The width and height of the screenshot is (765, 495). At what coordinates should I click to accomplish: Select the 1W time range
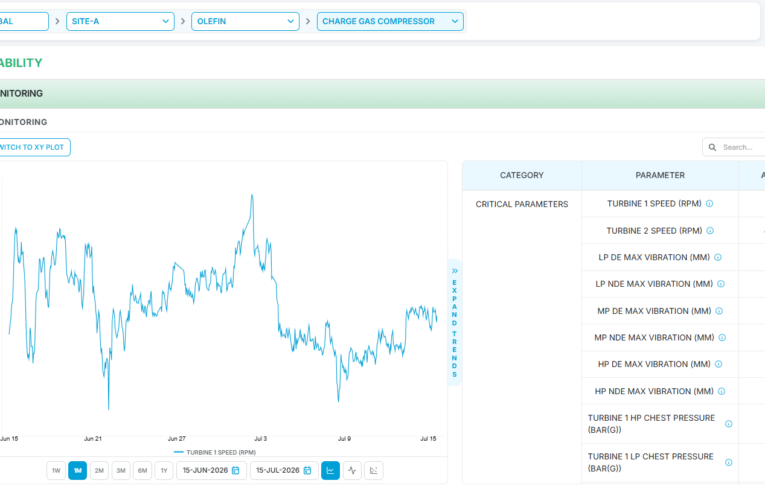point(56,471)
